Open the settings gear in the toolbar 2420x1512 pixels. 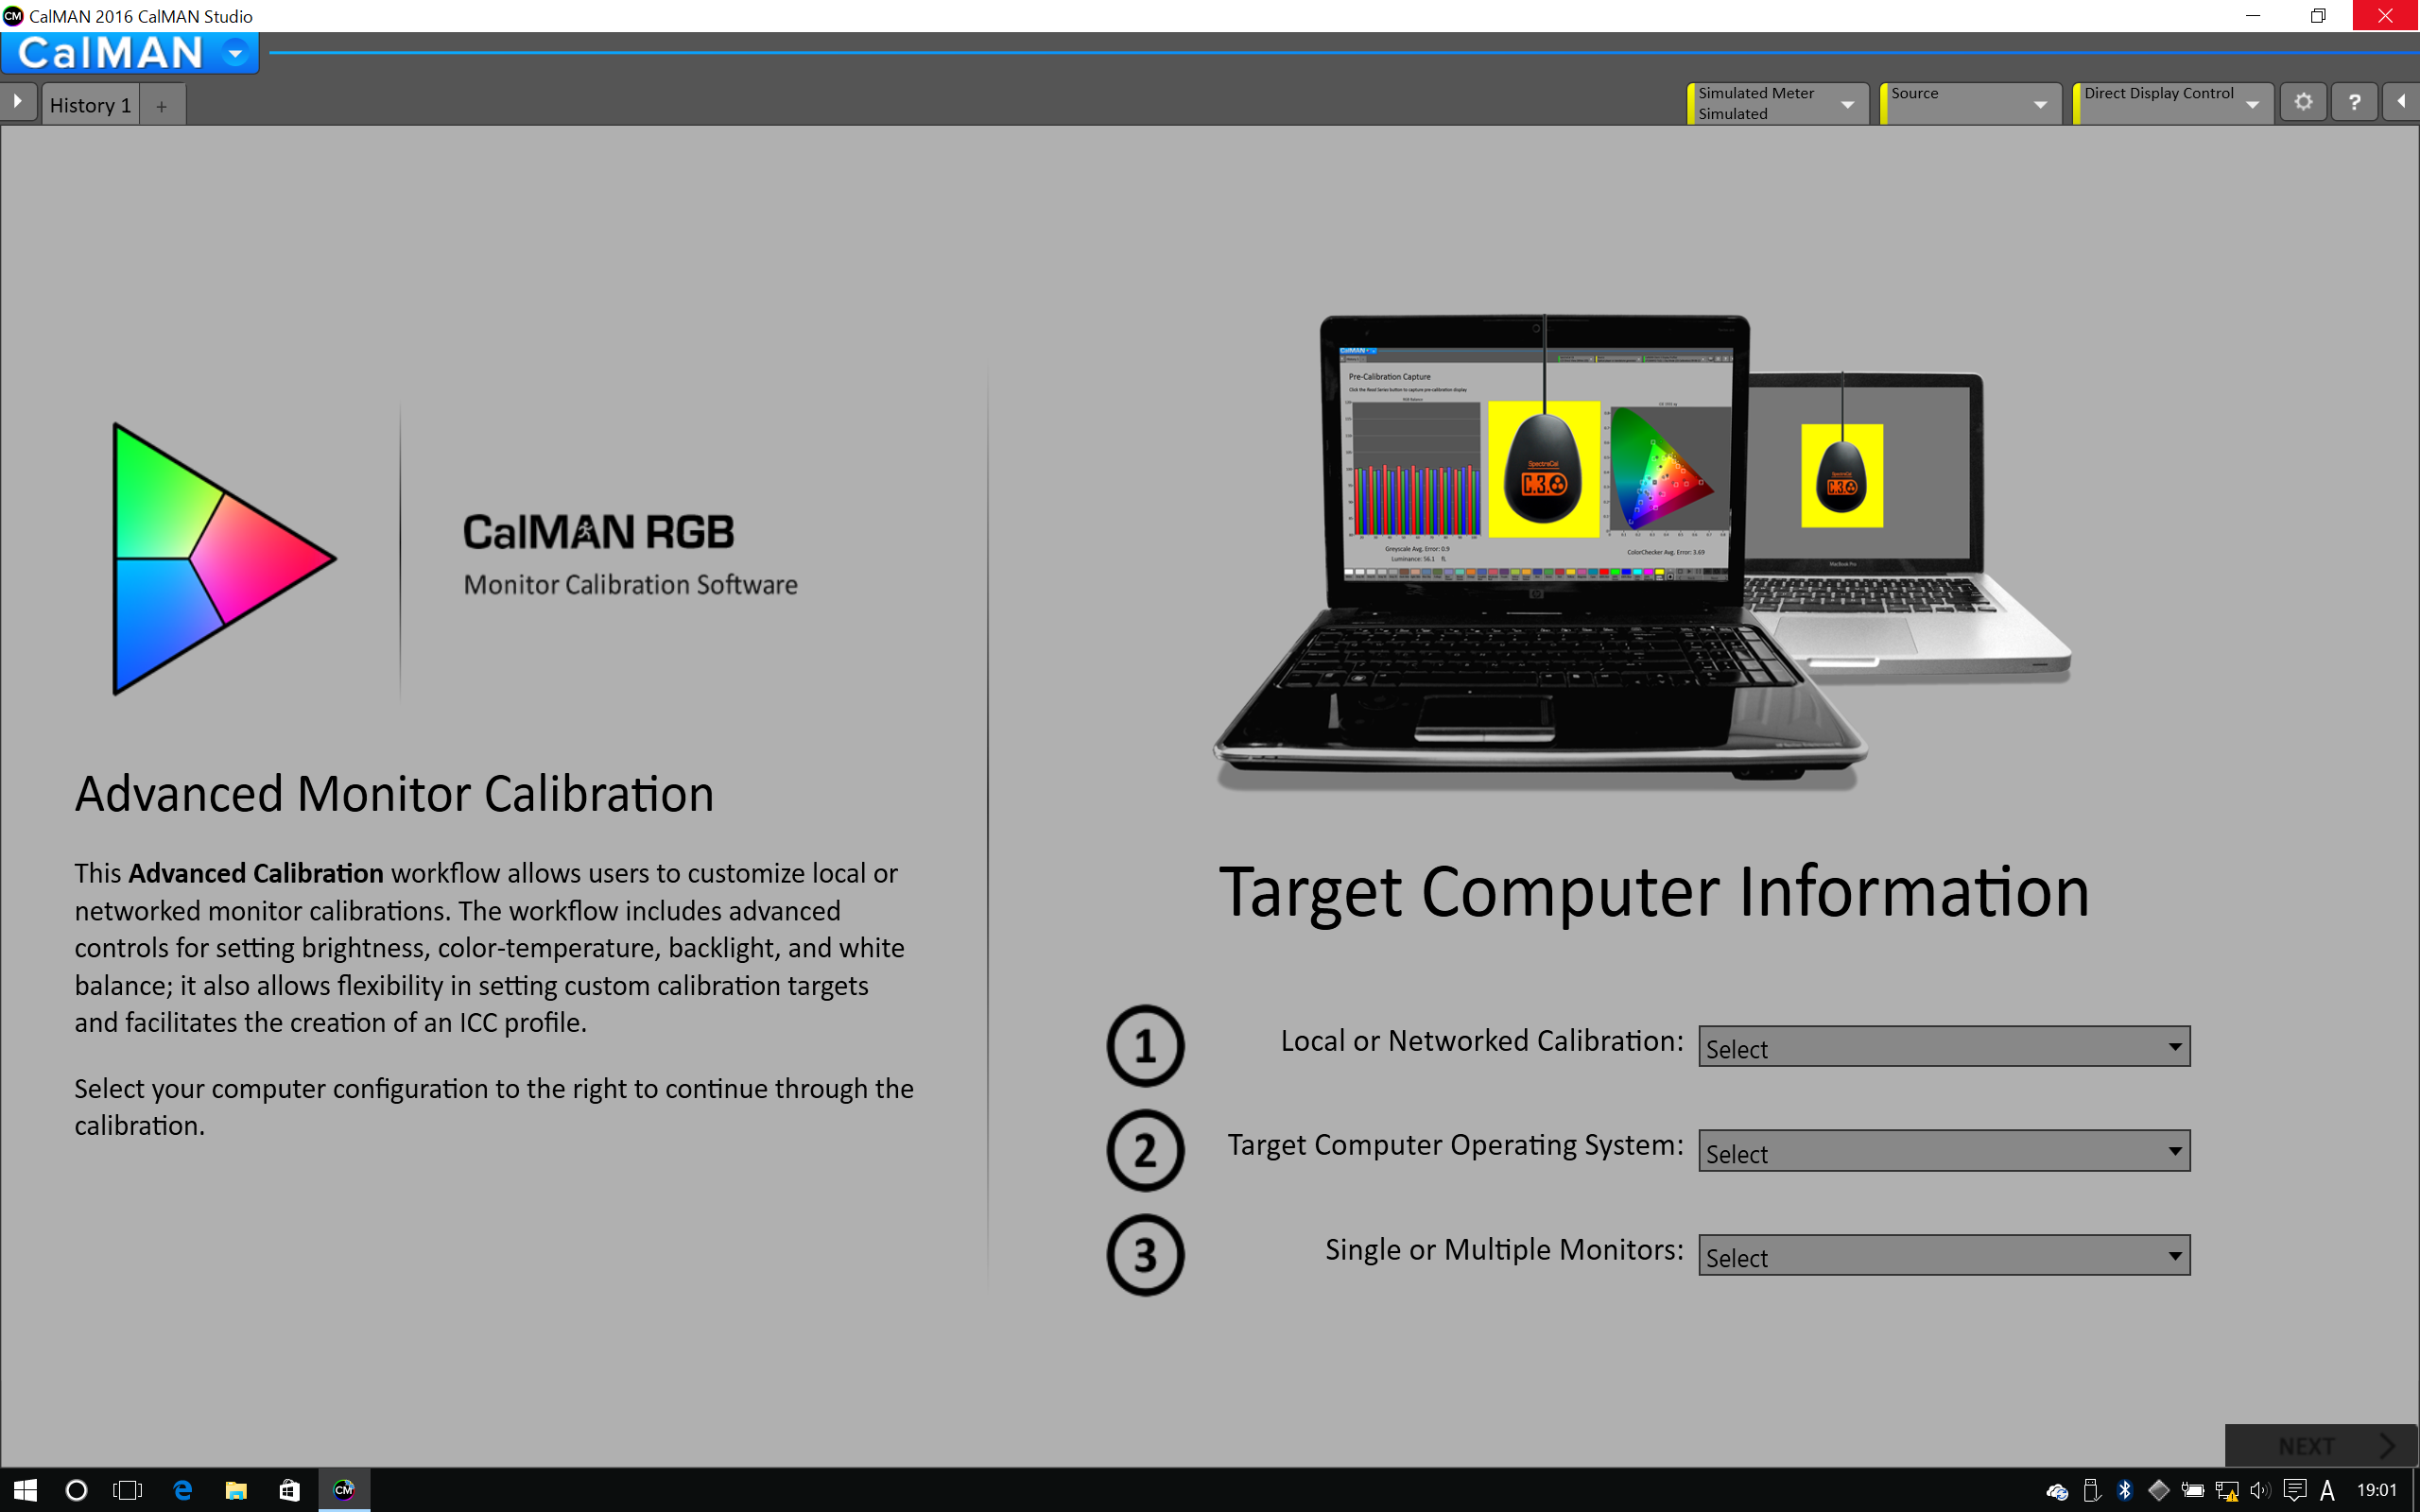2303,103
